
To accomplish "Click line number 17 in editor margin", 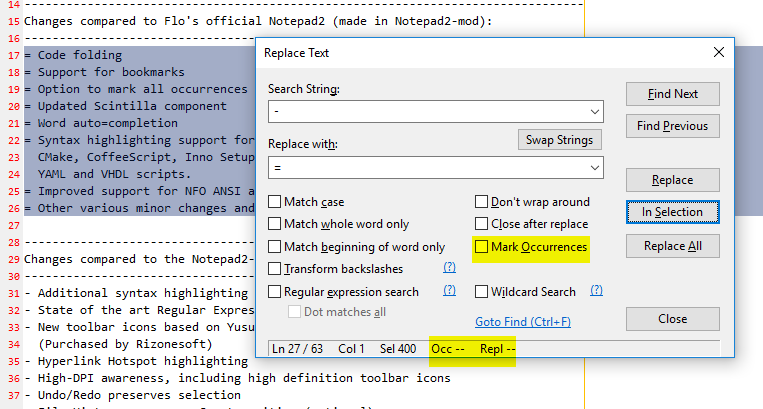I will pos(14,55).
